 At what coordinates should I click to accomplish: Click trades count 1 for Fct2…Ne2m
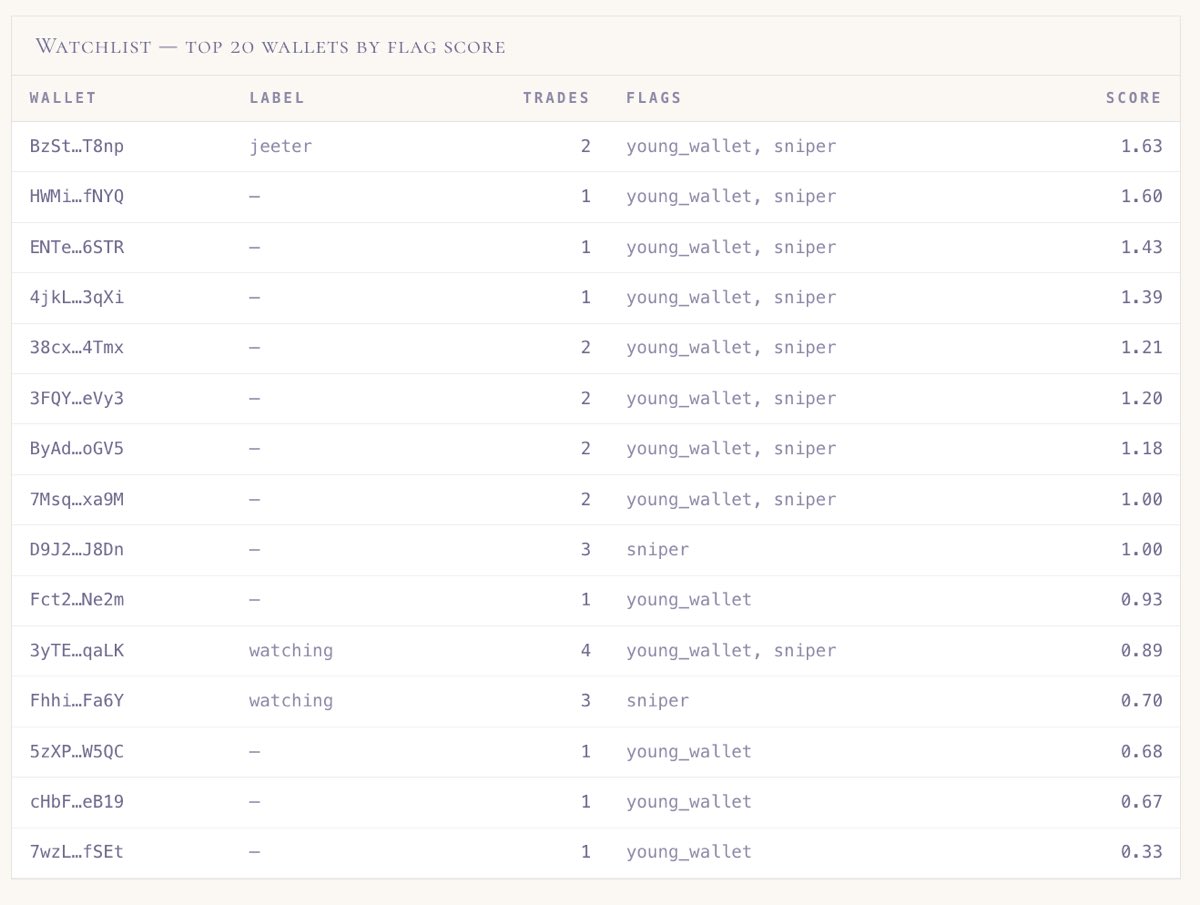click(586, 599)
